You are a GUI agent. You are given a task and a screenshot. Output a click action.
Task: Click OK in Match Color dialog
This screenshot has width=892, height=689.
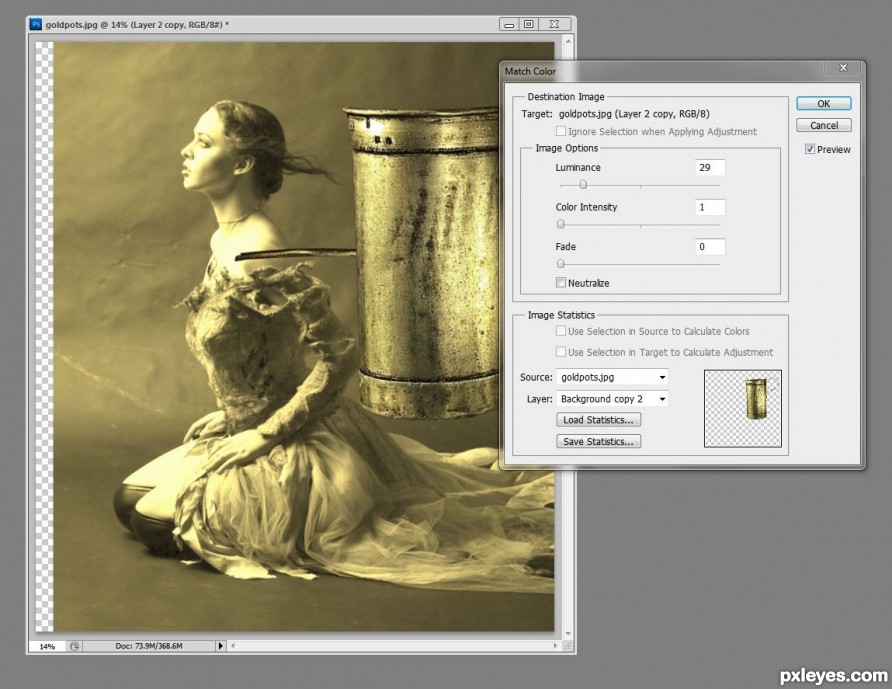823,104
